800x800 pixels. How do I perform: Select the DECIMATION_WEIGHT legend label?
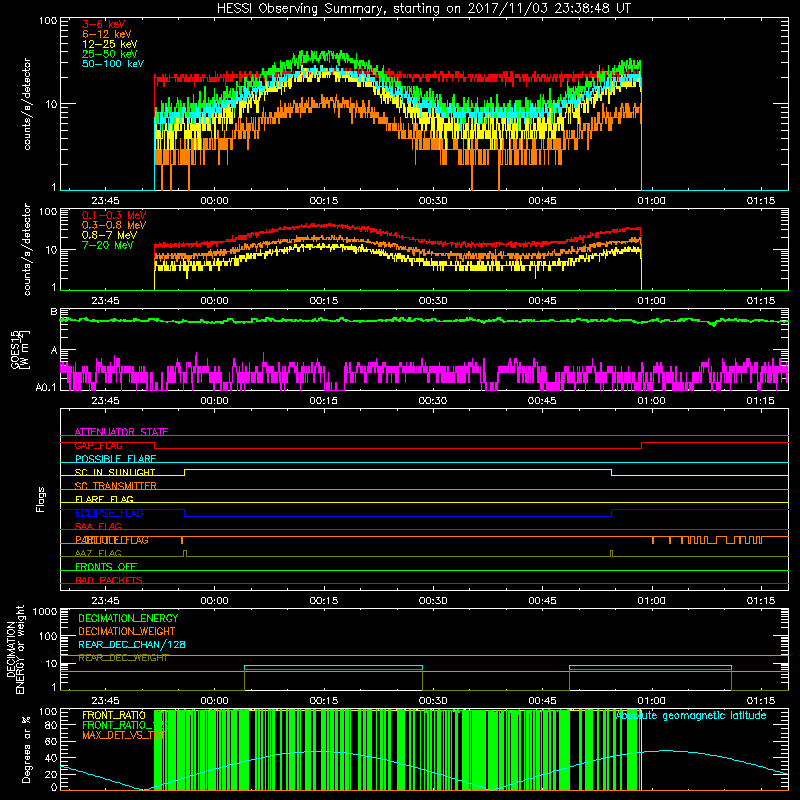tap(127, 631)
